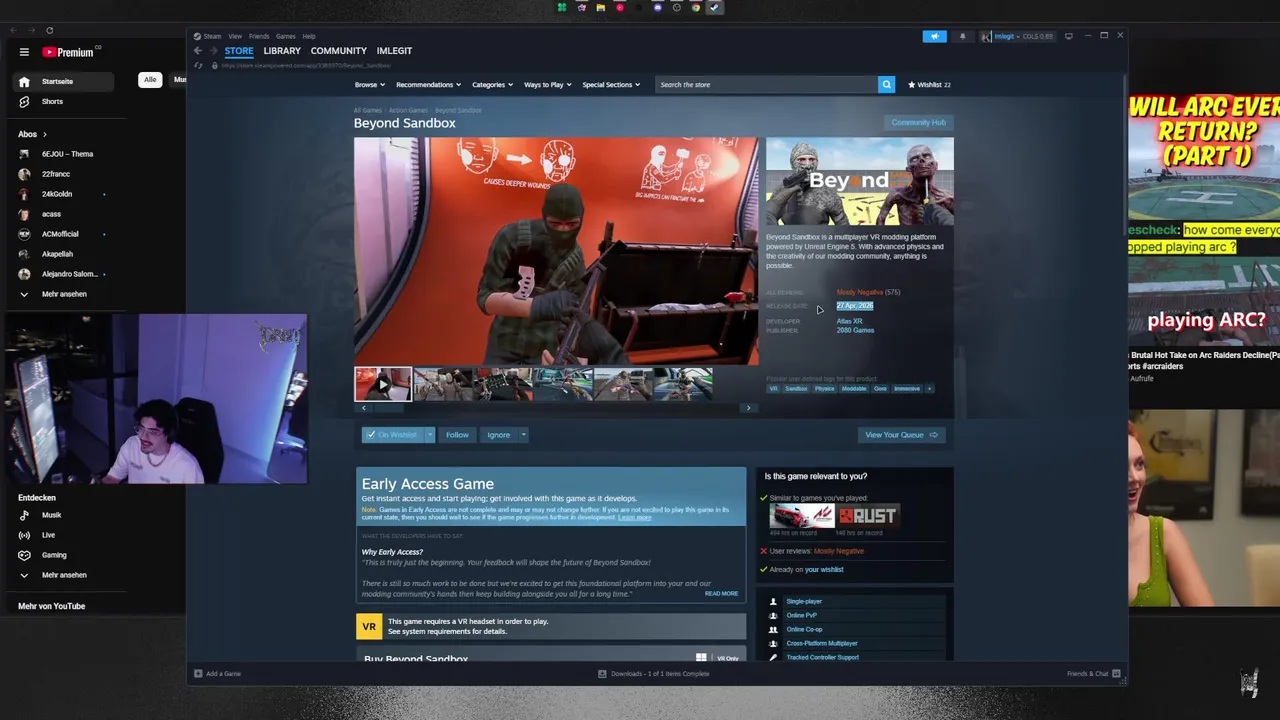Open Google Chrome from the top taskbar
The height and width of the screenshot is (720, 1280).
click(x=695, y=7)
